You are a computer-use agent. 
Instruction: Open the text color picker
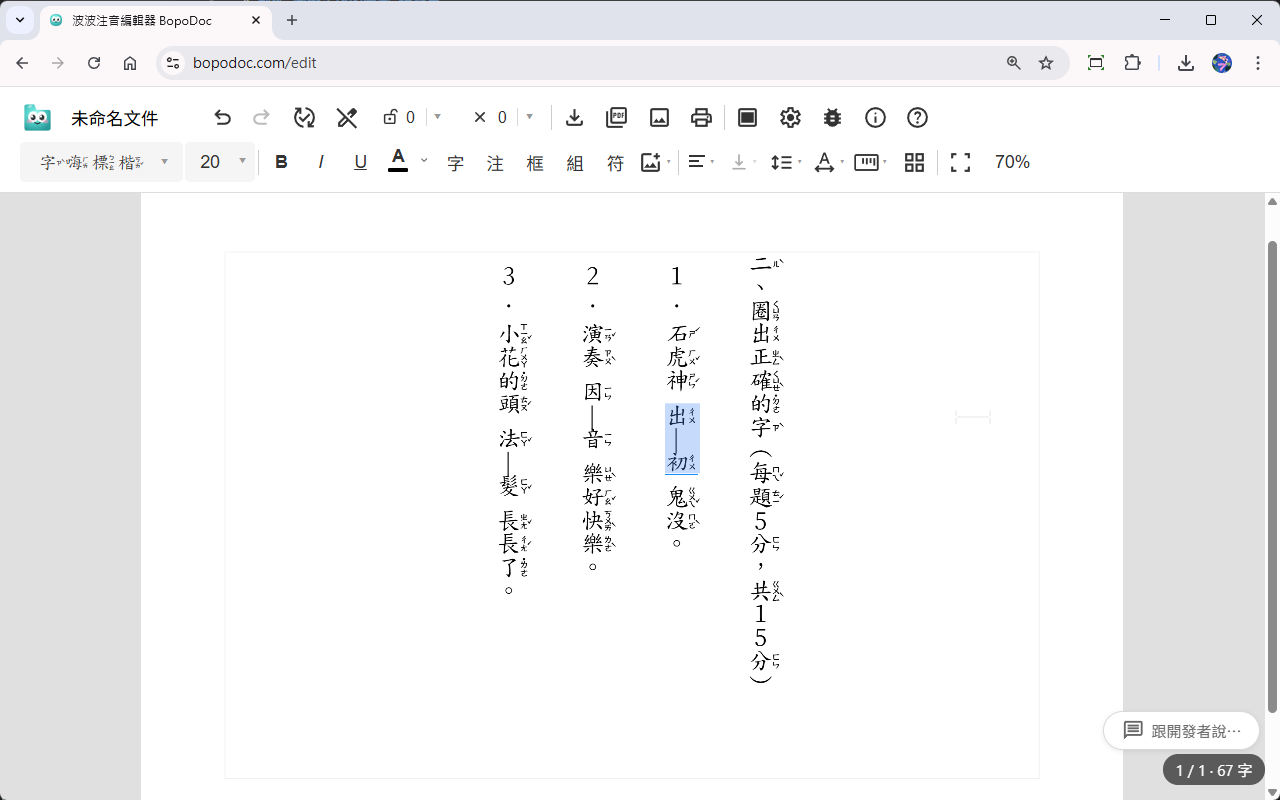[398, 161]
